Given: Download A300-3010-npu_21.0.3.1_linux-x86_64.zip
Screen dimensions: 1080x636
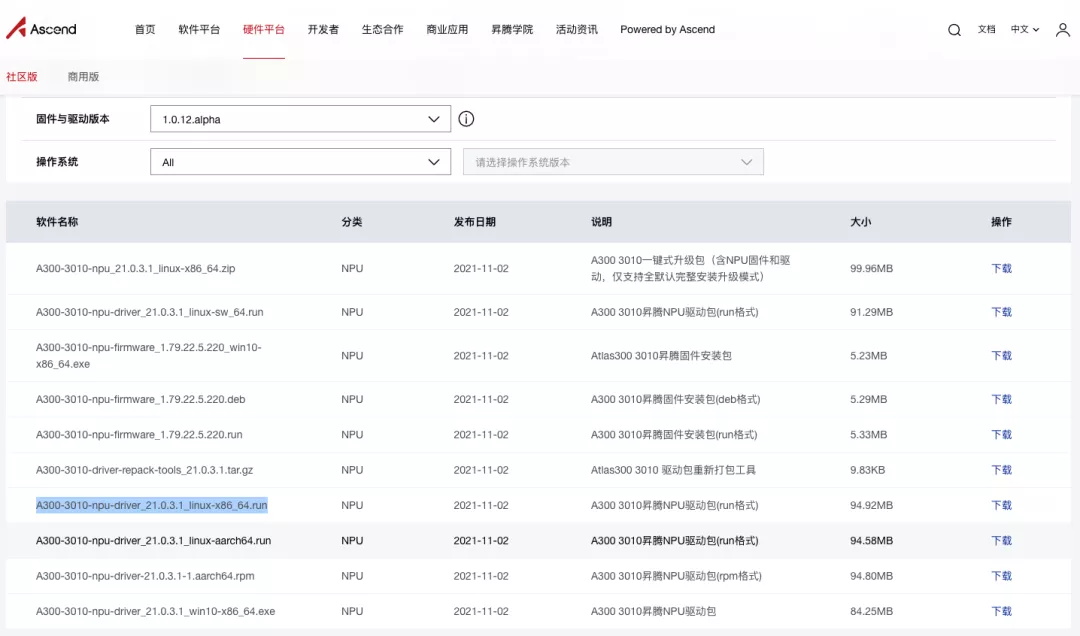Looking at the screenshot, I should [x=1001, y=268].
